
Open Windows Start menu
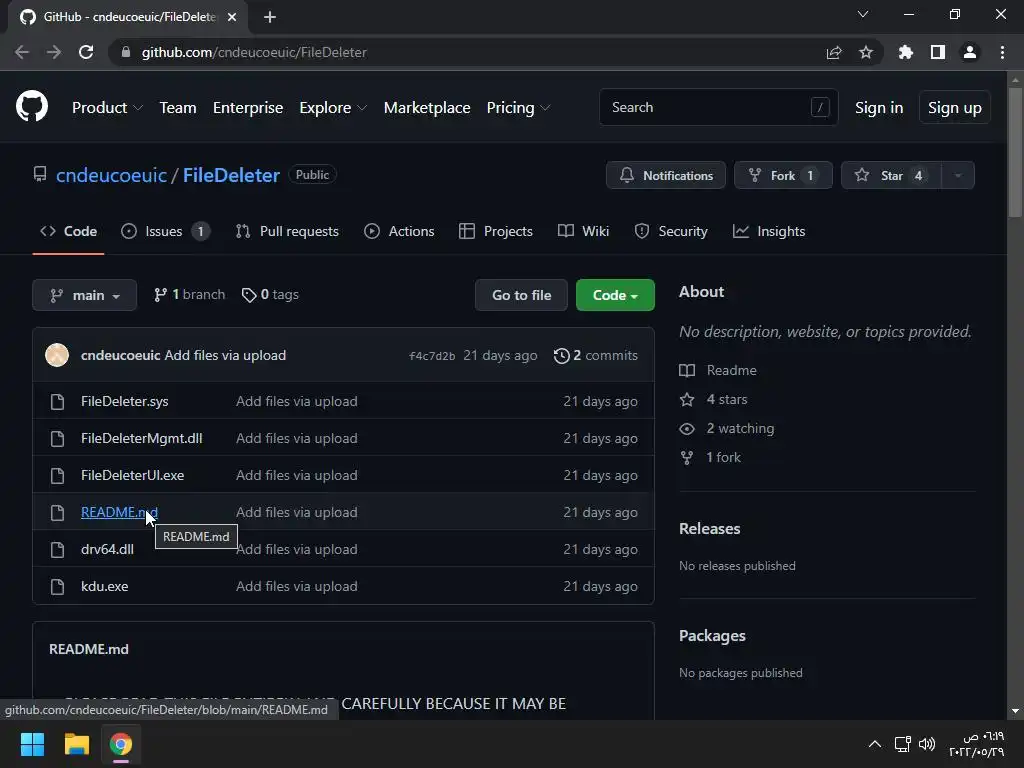[x=32, y=744]
